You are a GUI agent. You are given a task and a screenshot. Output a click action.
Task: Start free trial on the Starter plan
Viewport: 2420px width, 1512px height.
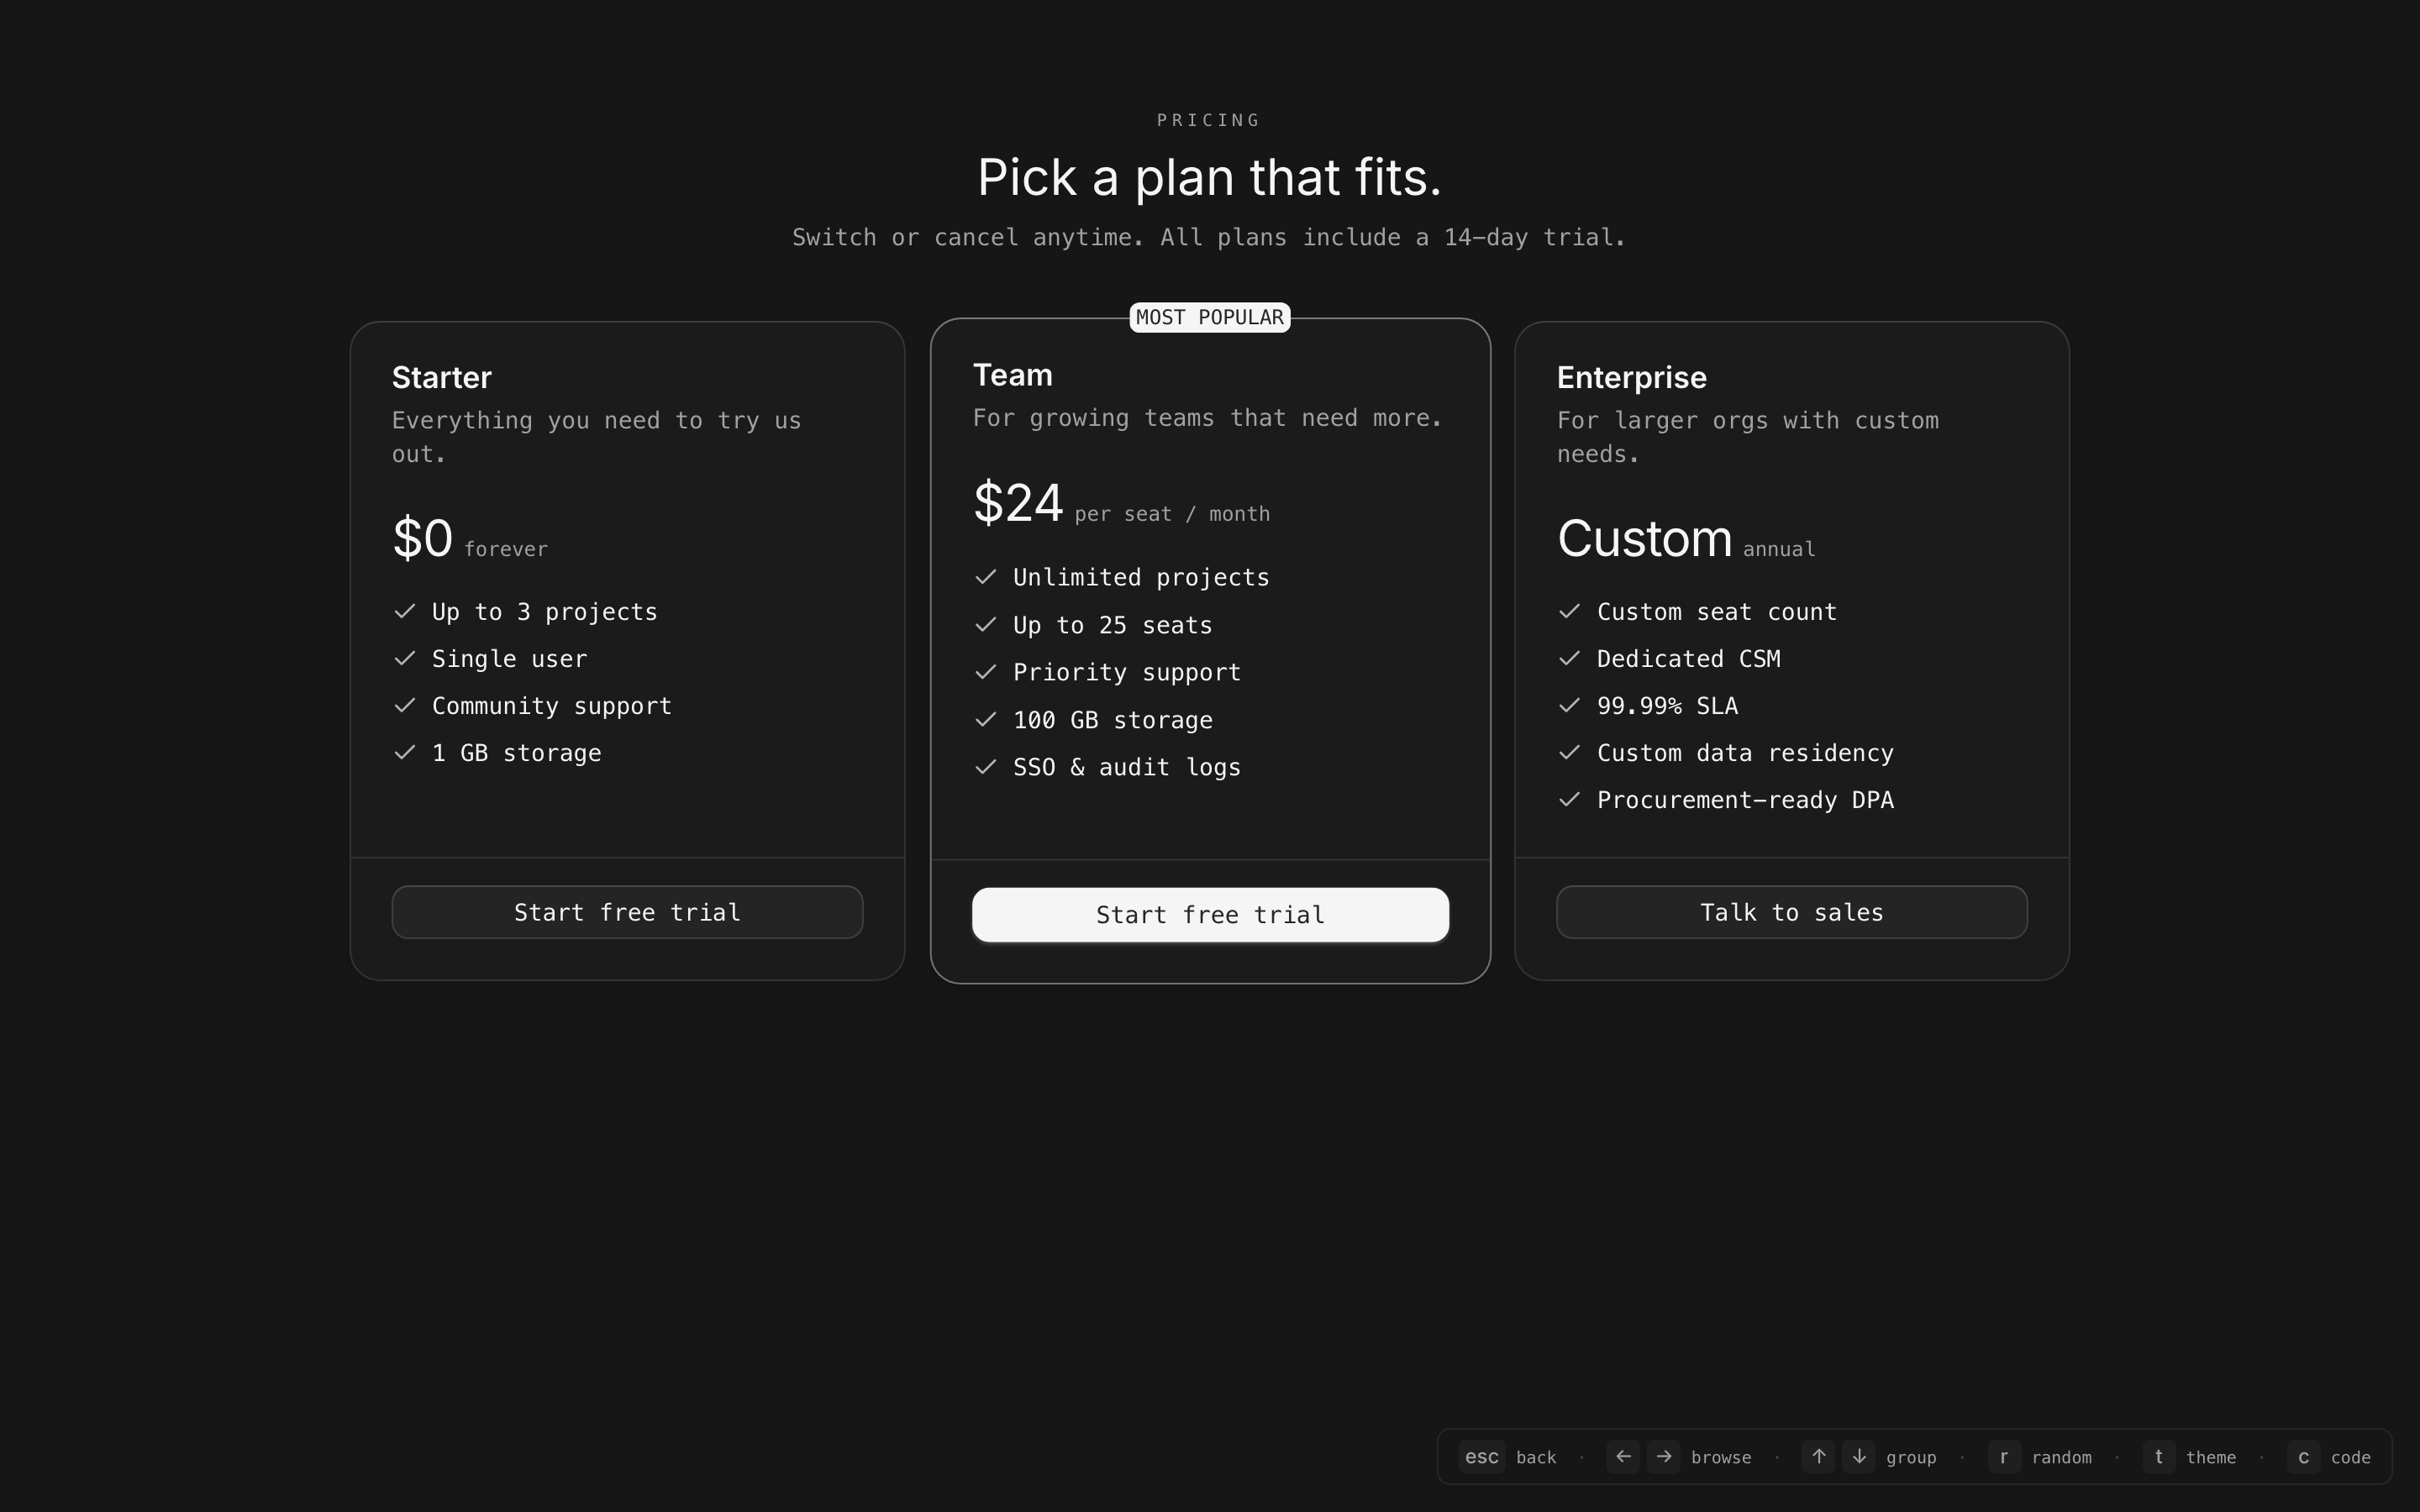pos(627,912)
